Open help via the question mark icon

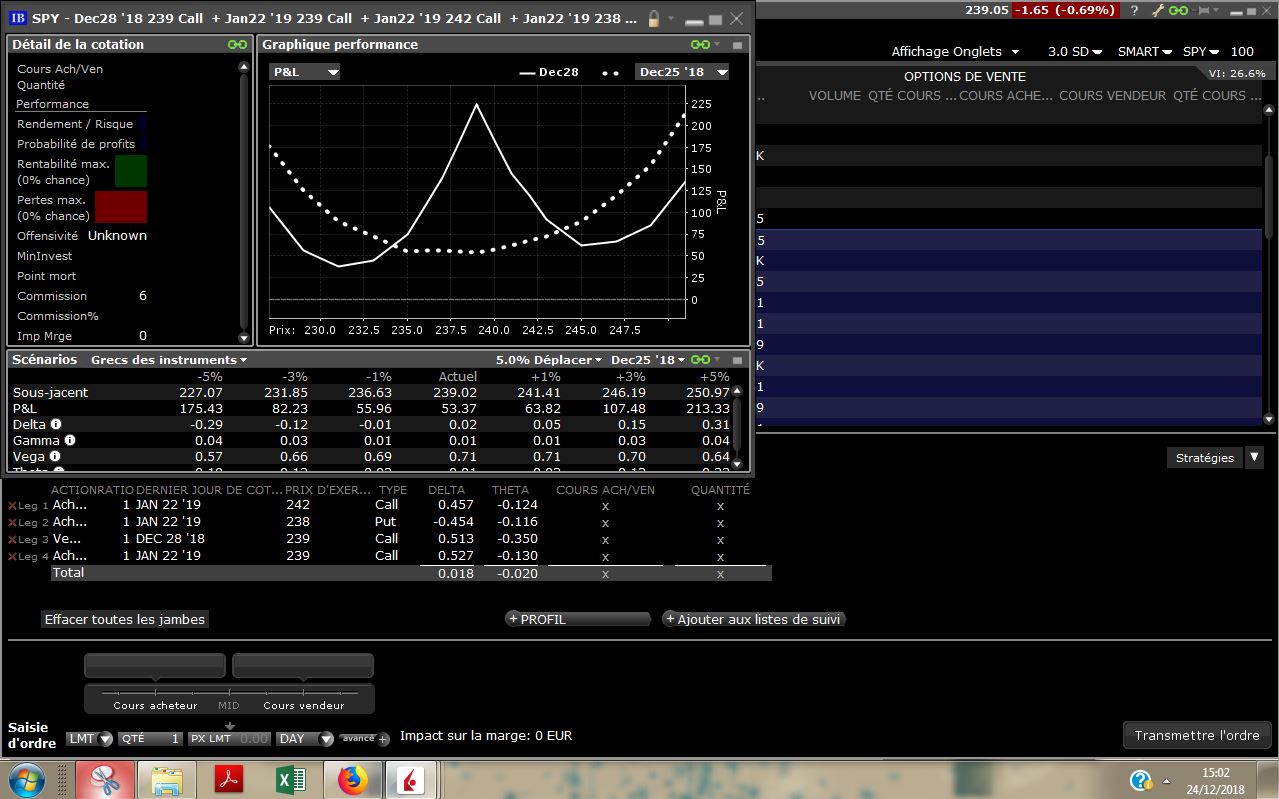(x=1134, y=10)
